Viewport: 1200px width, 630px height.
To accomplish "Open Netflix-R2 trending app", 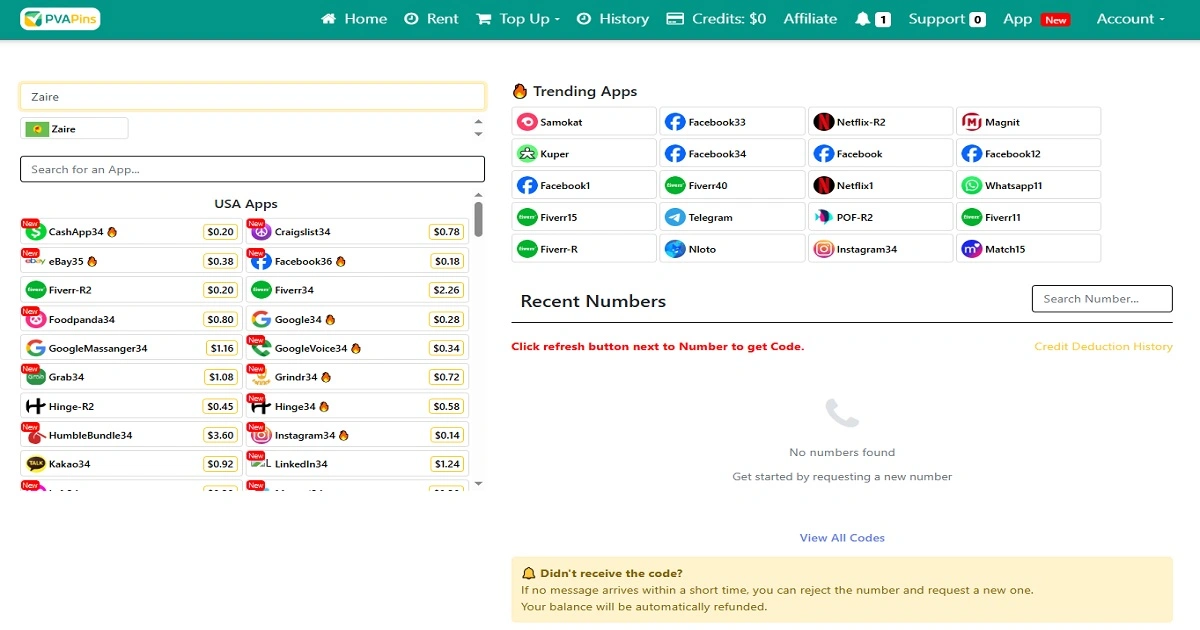I will click(x=880, y=122).
